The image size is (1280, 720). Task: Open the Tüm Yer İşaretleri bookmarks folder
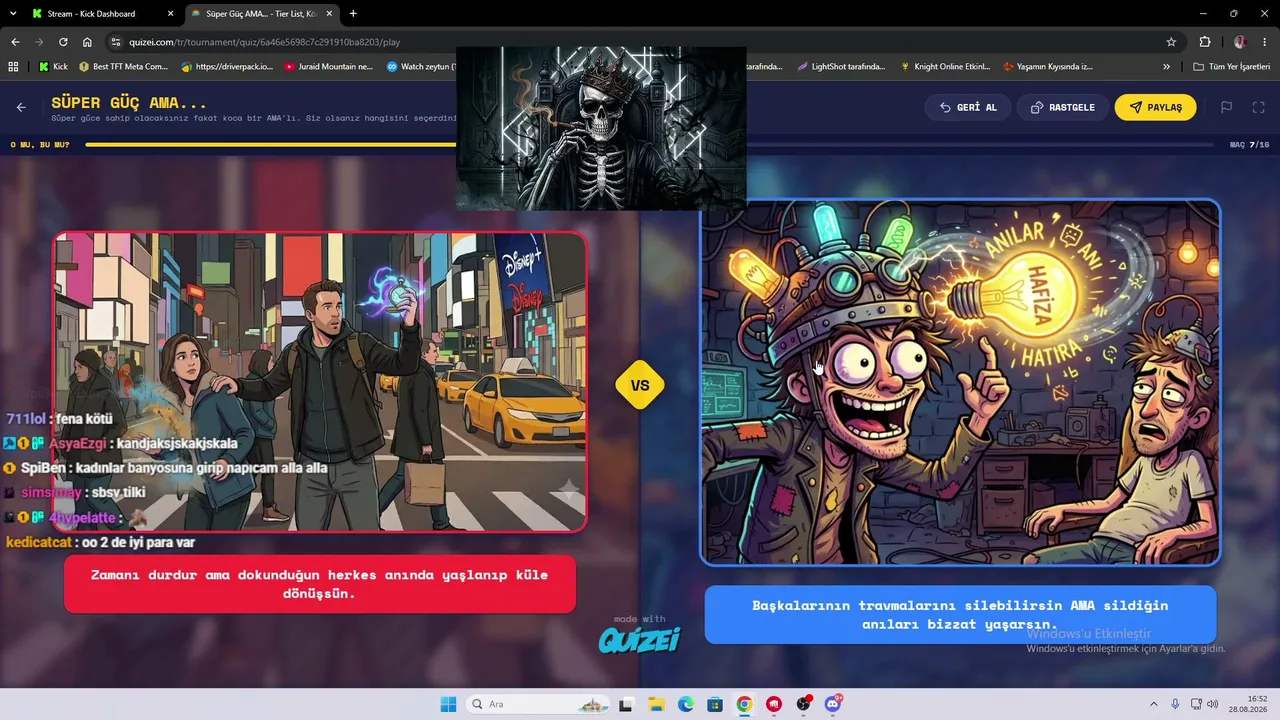coord(1232,67)
